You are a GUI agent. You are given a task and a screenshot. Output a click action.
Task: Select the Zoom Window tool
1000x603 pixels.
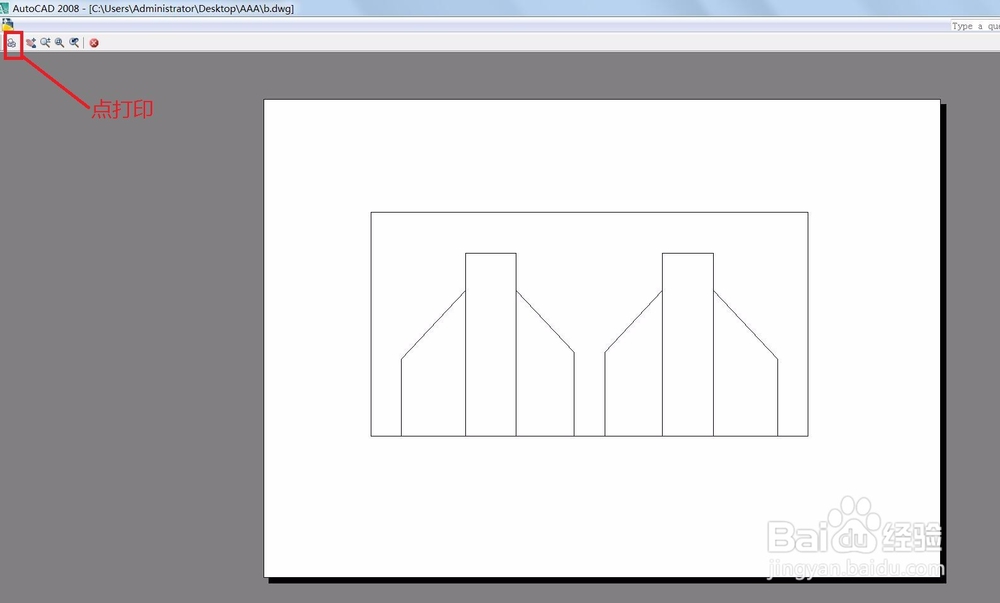[x=60, y=43]
